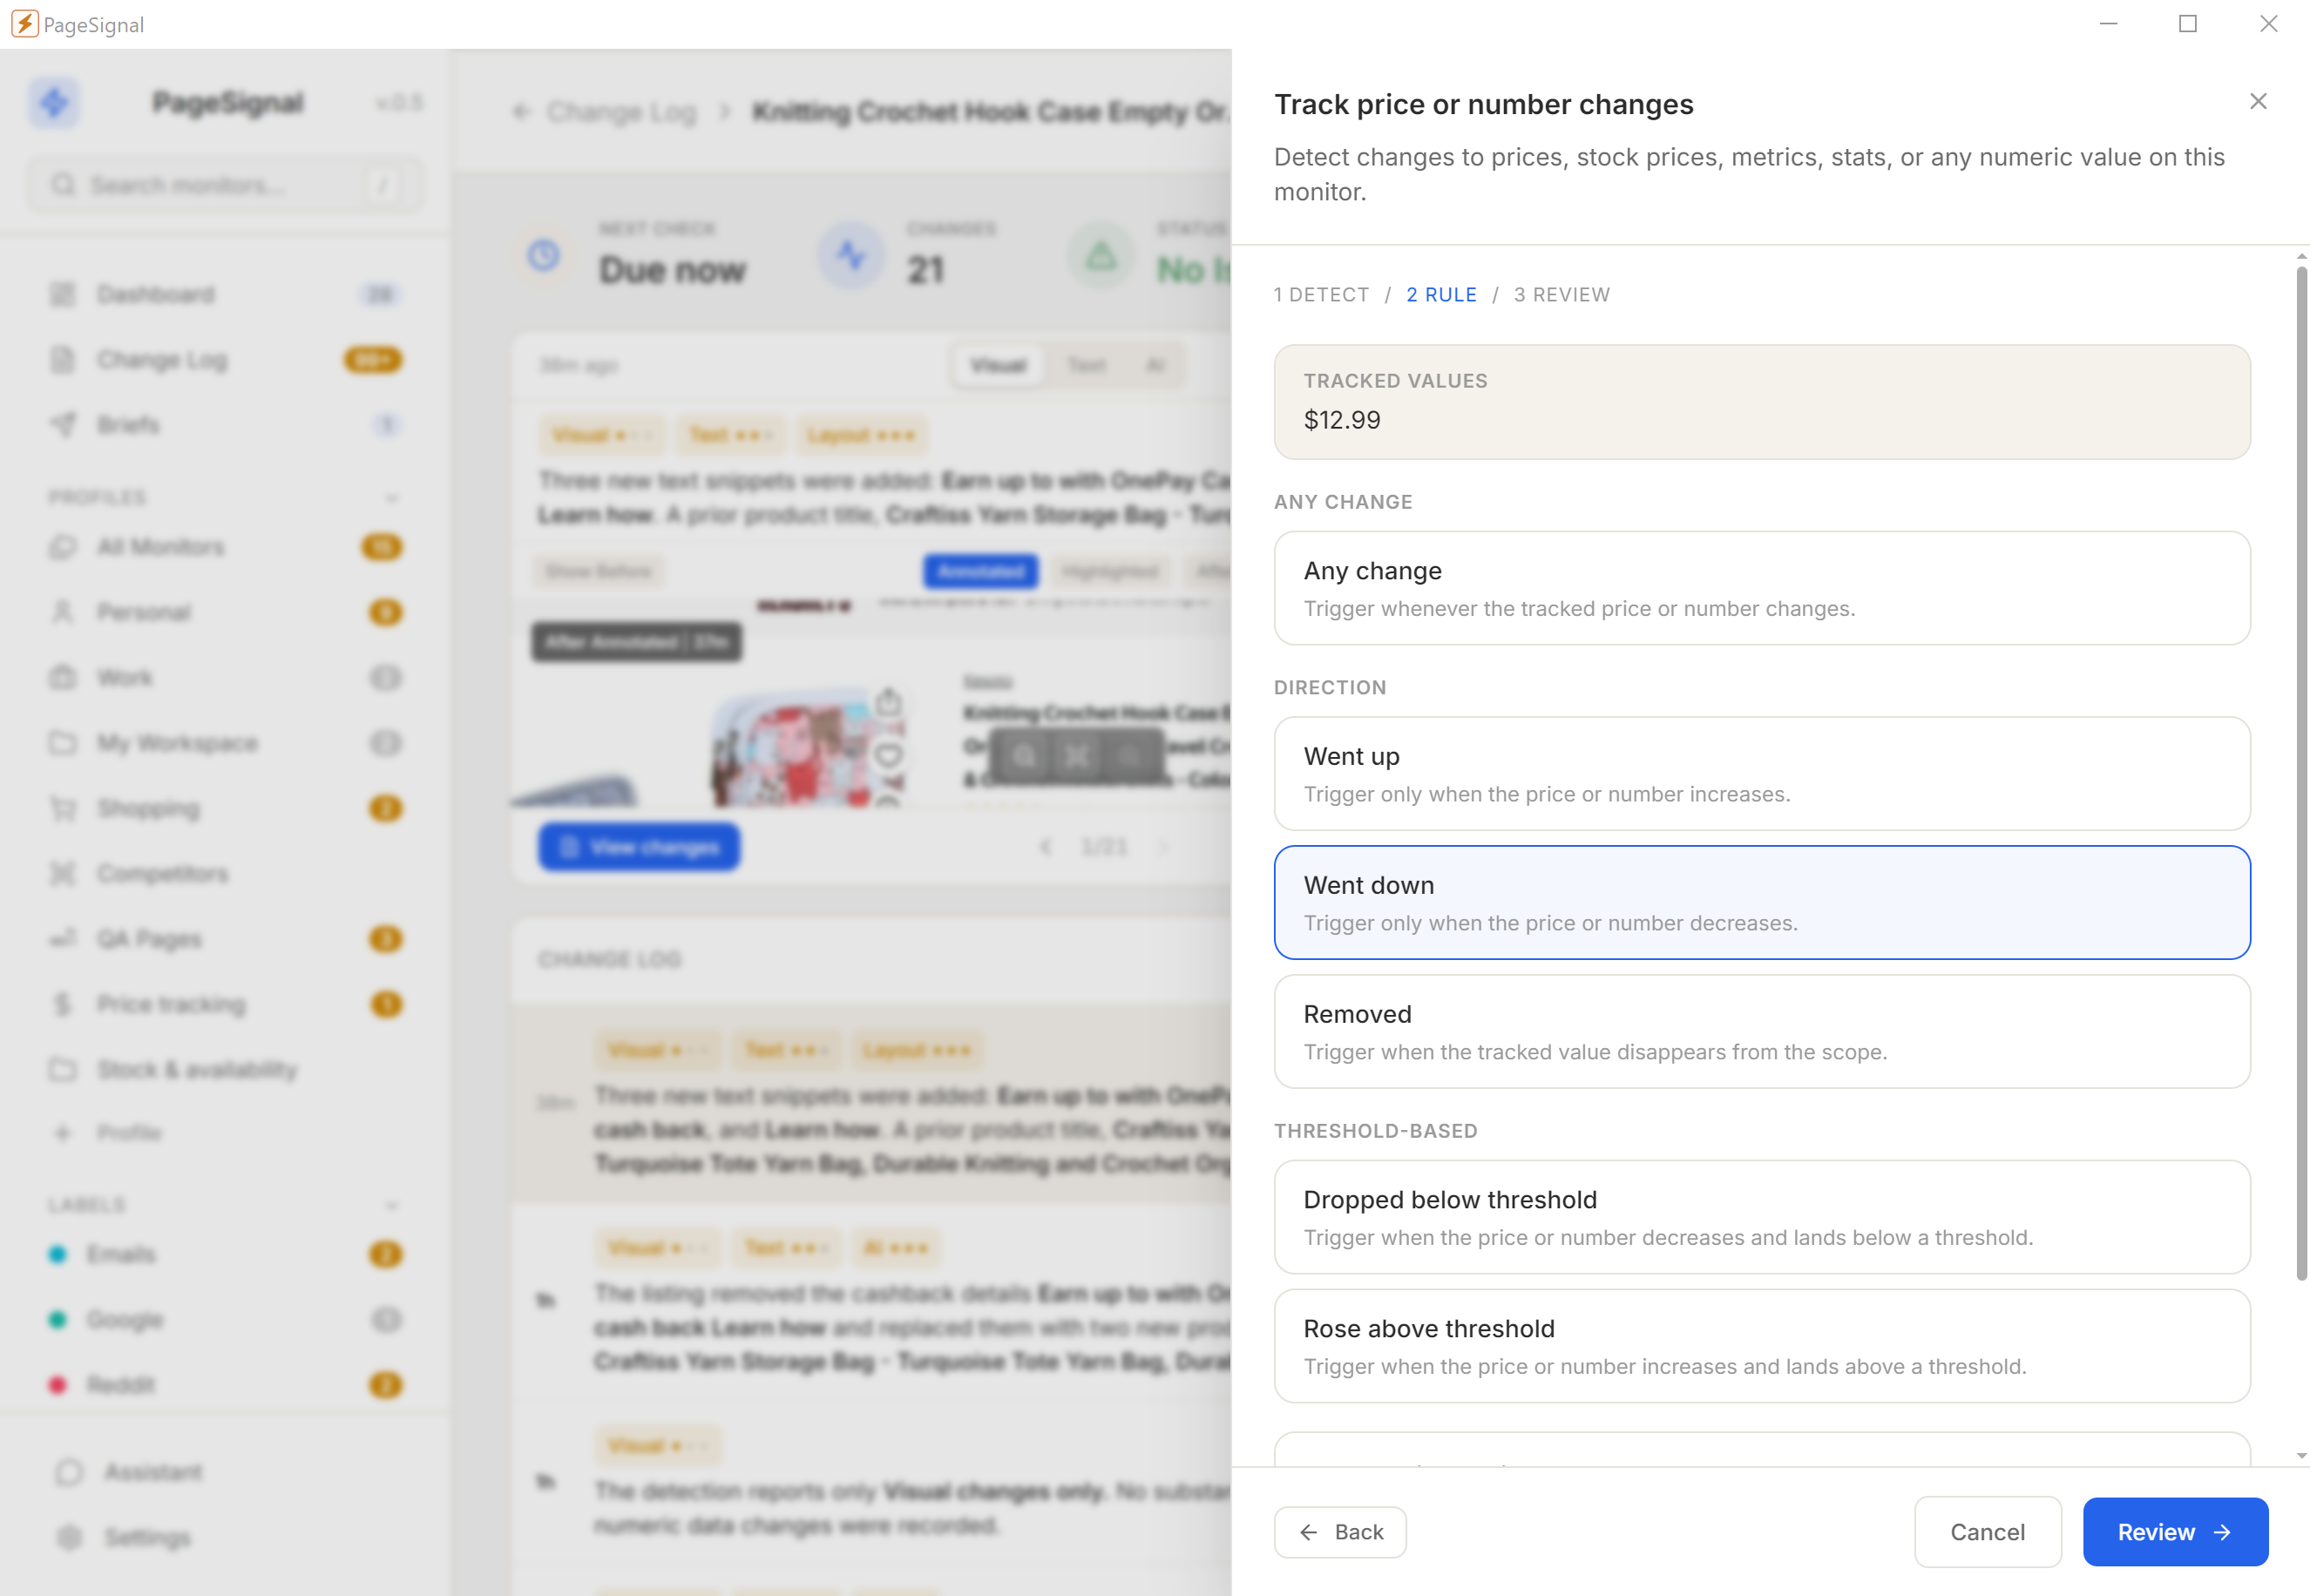Screen dimensions: 2310x1596
Task: Click the Assistant chat icon
Action: pos(69,1472)
